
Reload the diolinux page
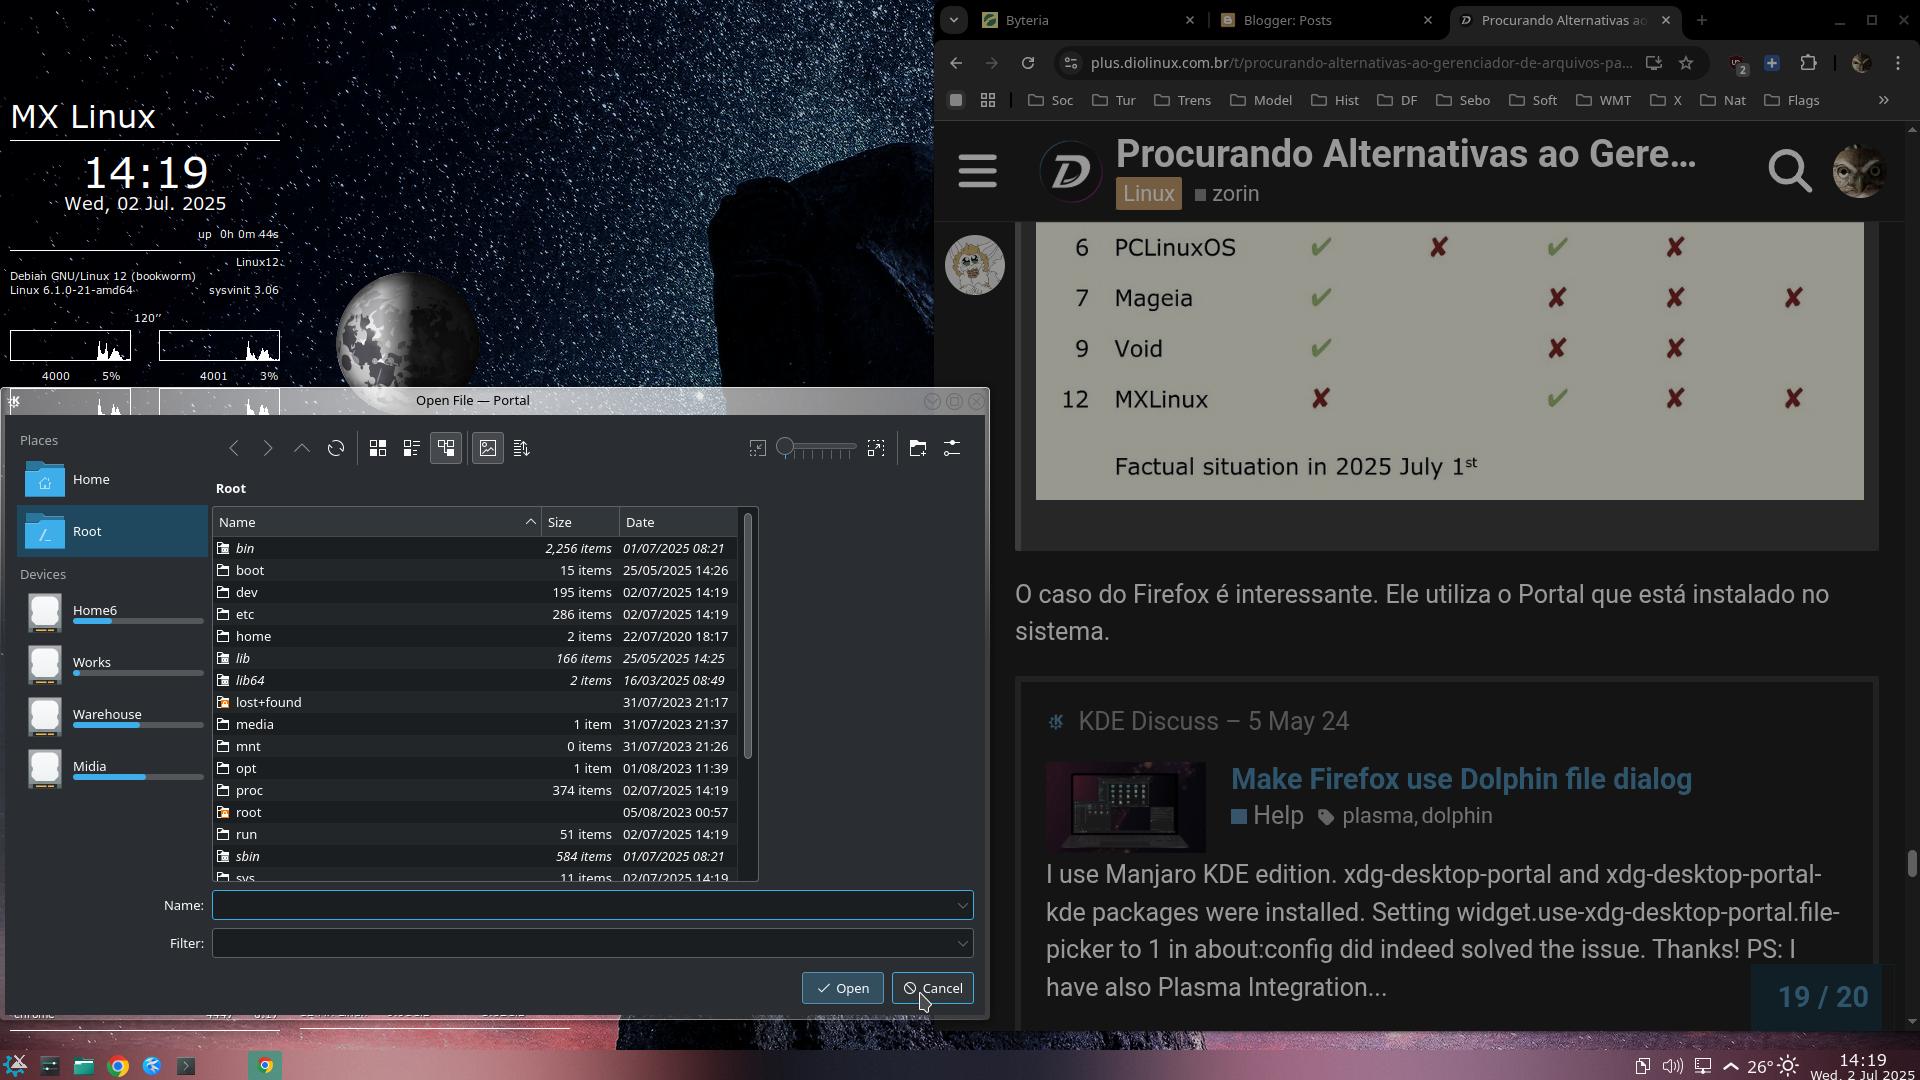1027,63
